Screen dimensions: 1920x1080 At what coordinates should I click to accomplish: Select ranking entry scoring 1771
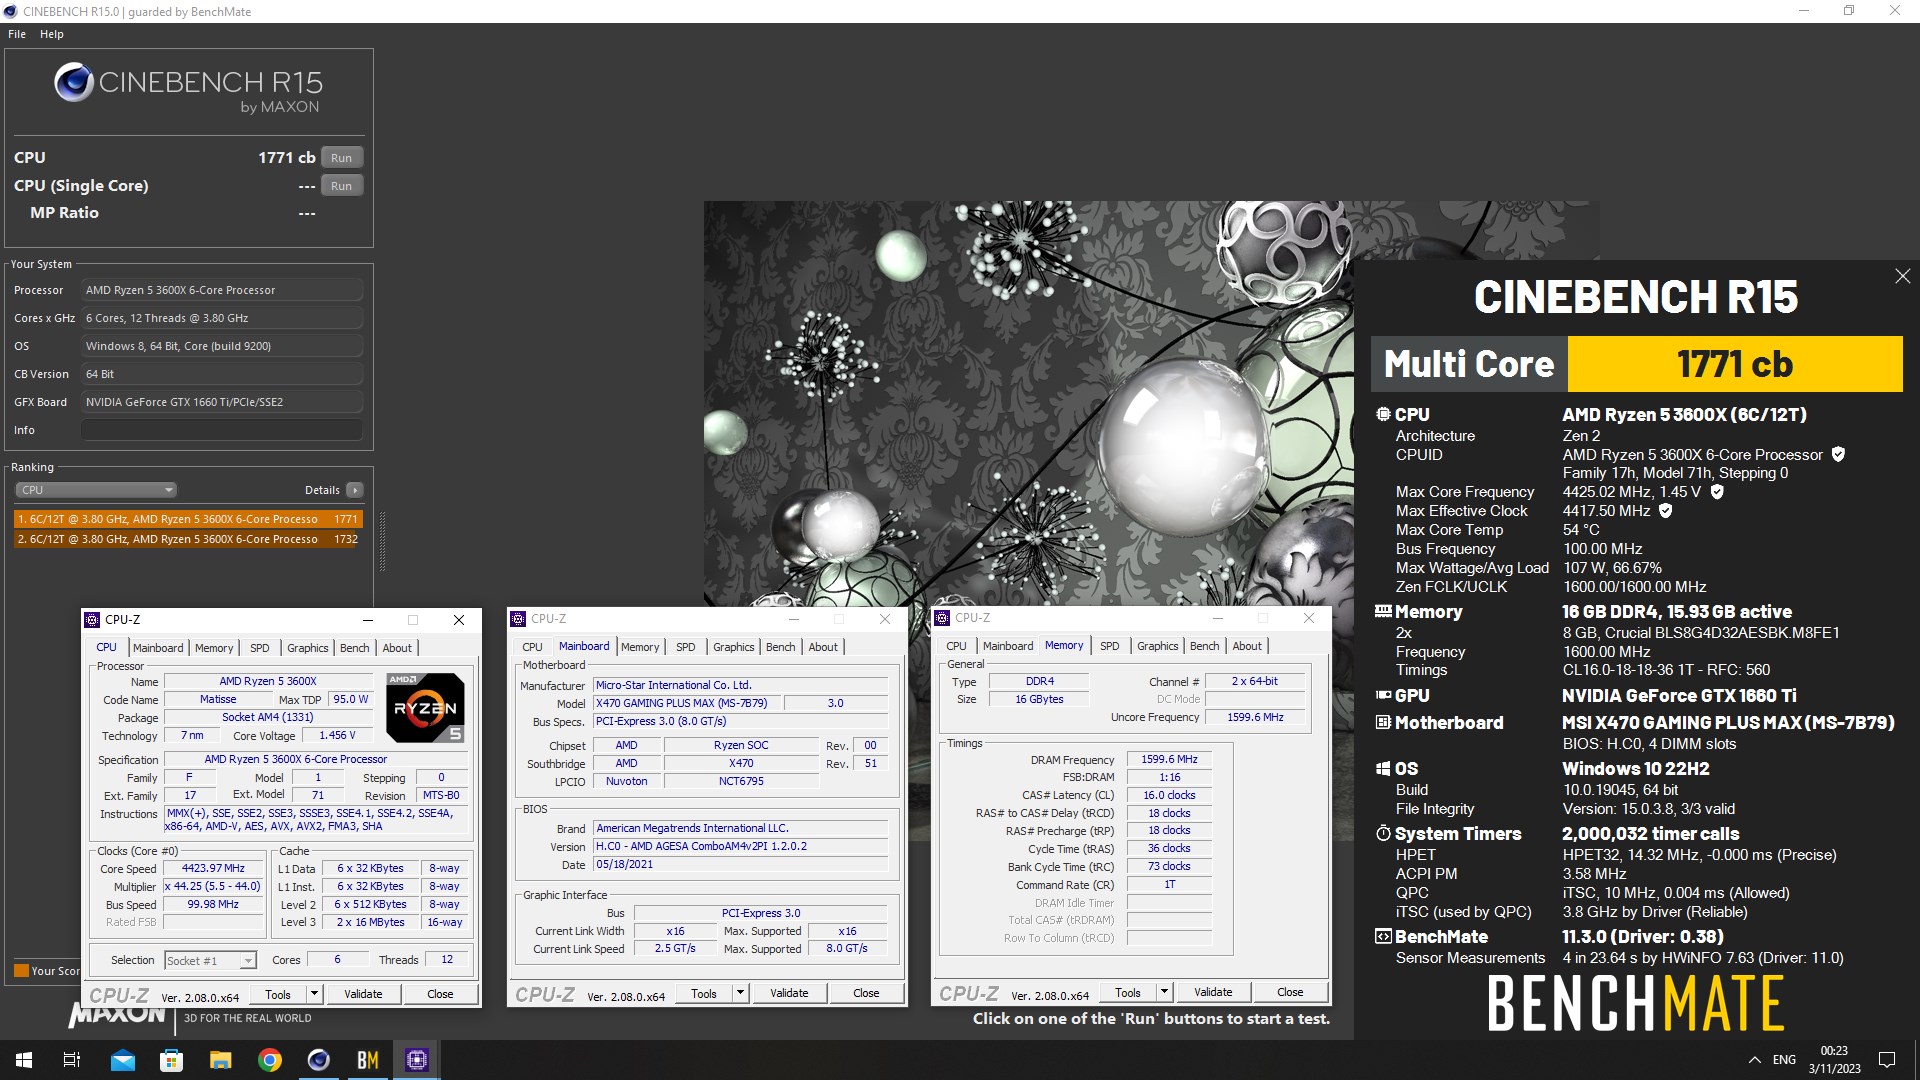(x=187, y=519)
